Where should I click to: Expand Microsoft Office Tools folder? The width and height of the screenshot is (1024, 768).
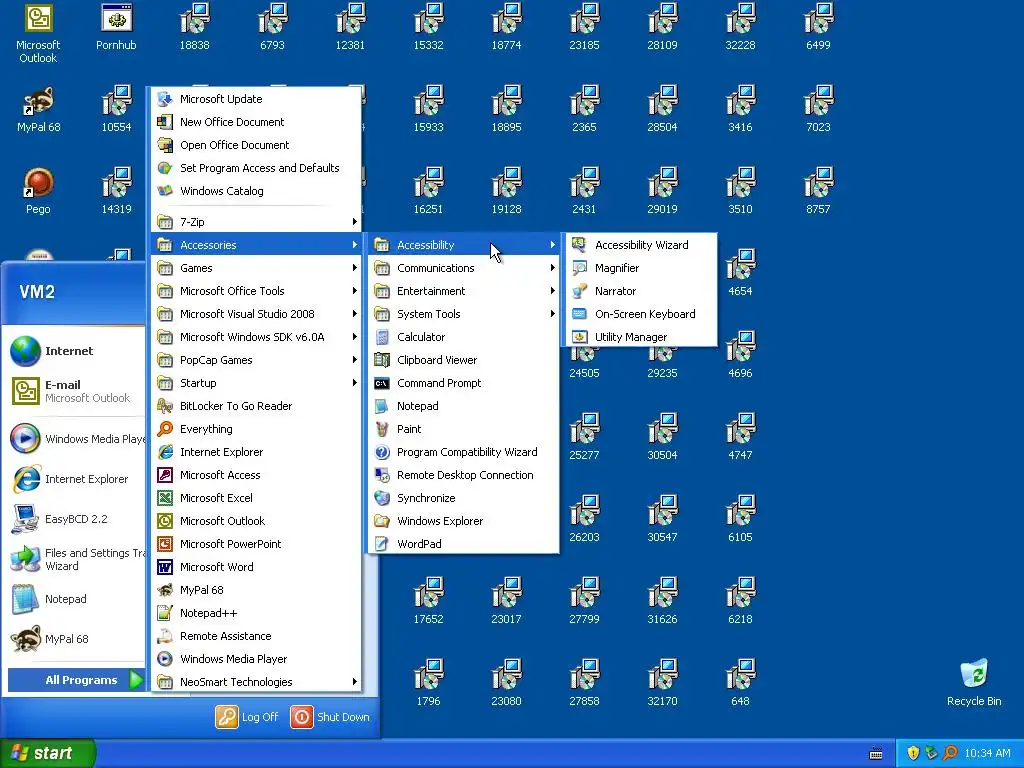256,291
